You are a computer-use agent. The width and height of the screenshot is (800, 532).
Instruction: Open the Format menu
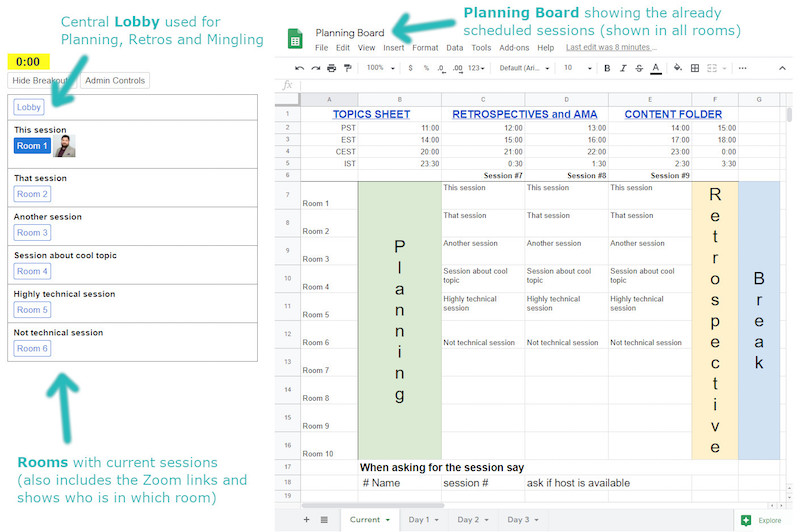coord(425,47)
